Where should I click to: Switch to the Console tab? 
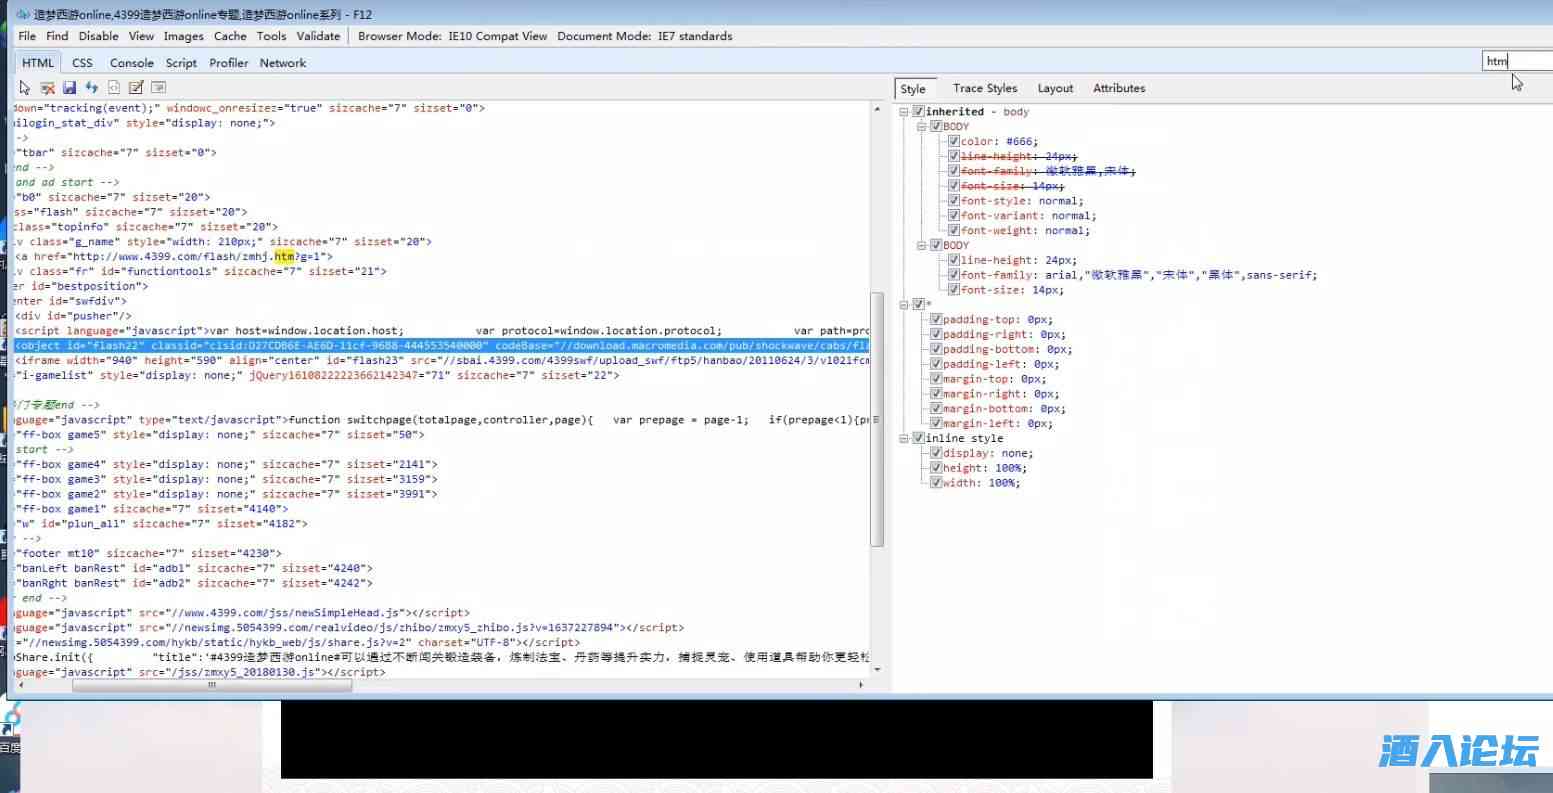click(131, 63)
